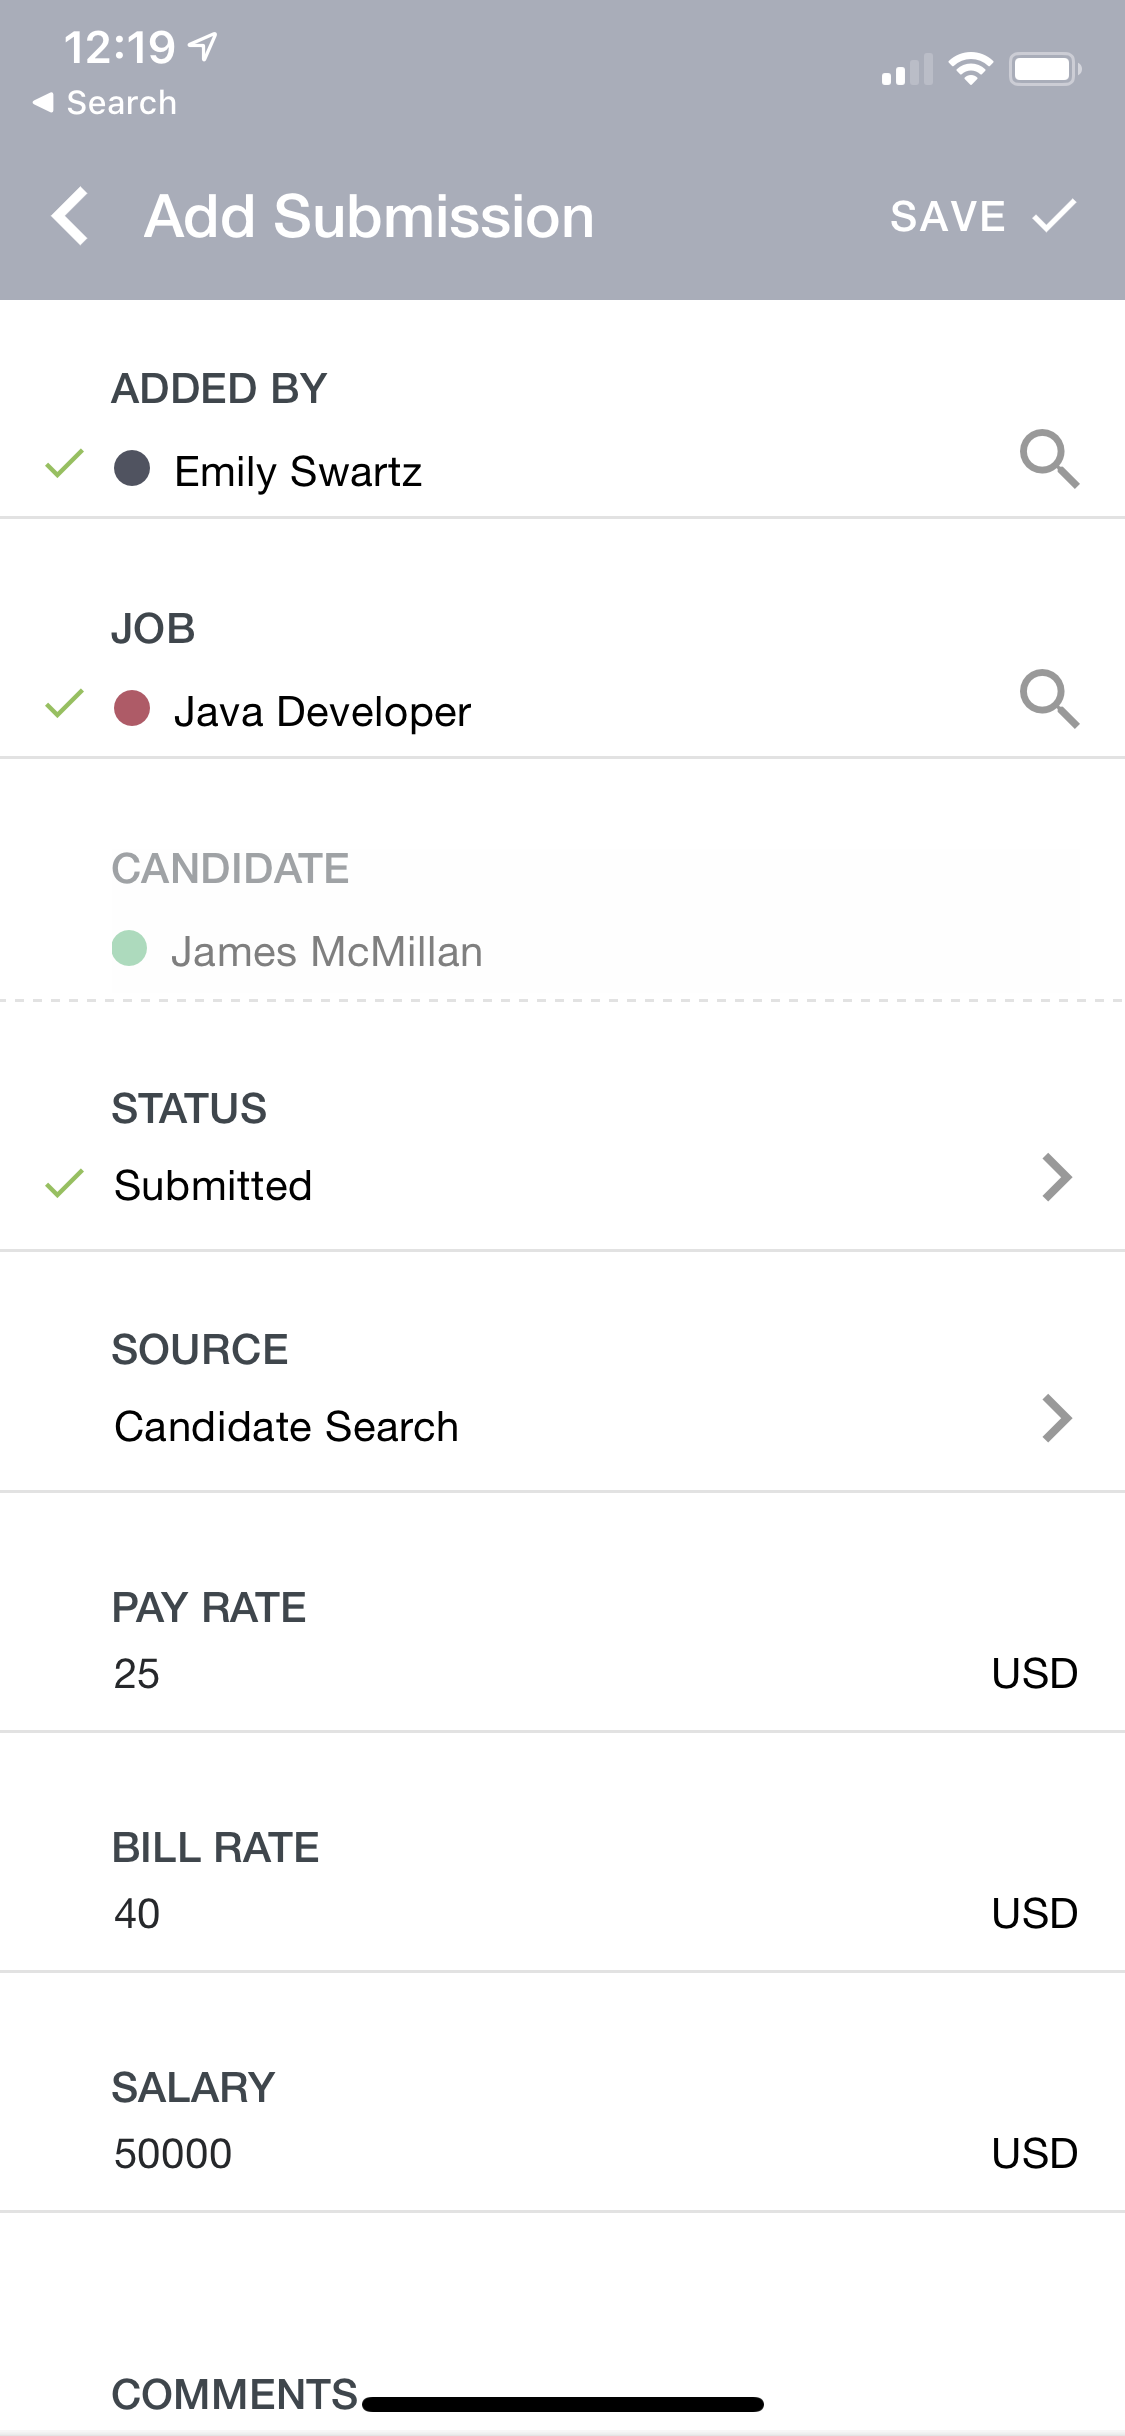Viewport: 1125px width, 2436px height.
Task: Open the Candidate Search source selection
Action: click(287, 1427)
